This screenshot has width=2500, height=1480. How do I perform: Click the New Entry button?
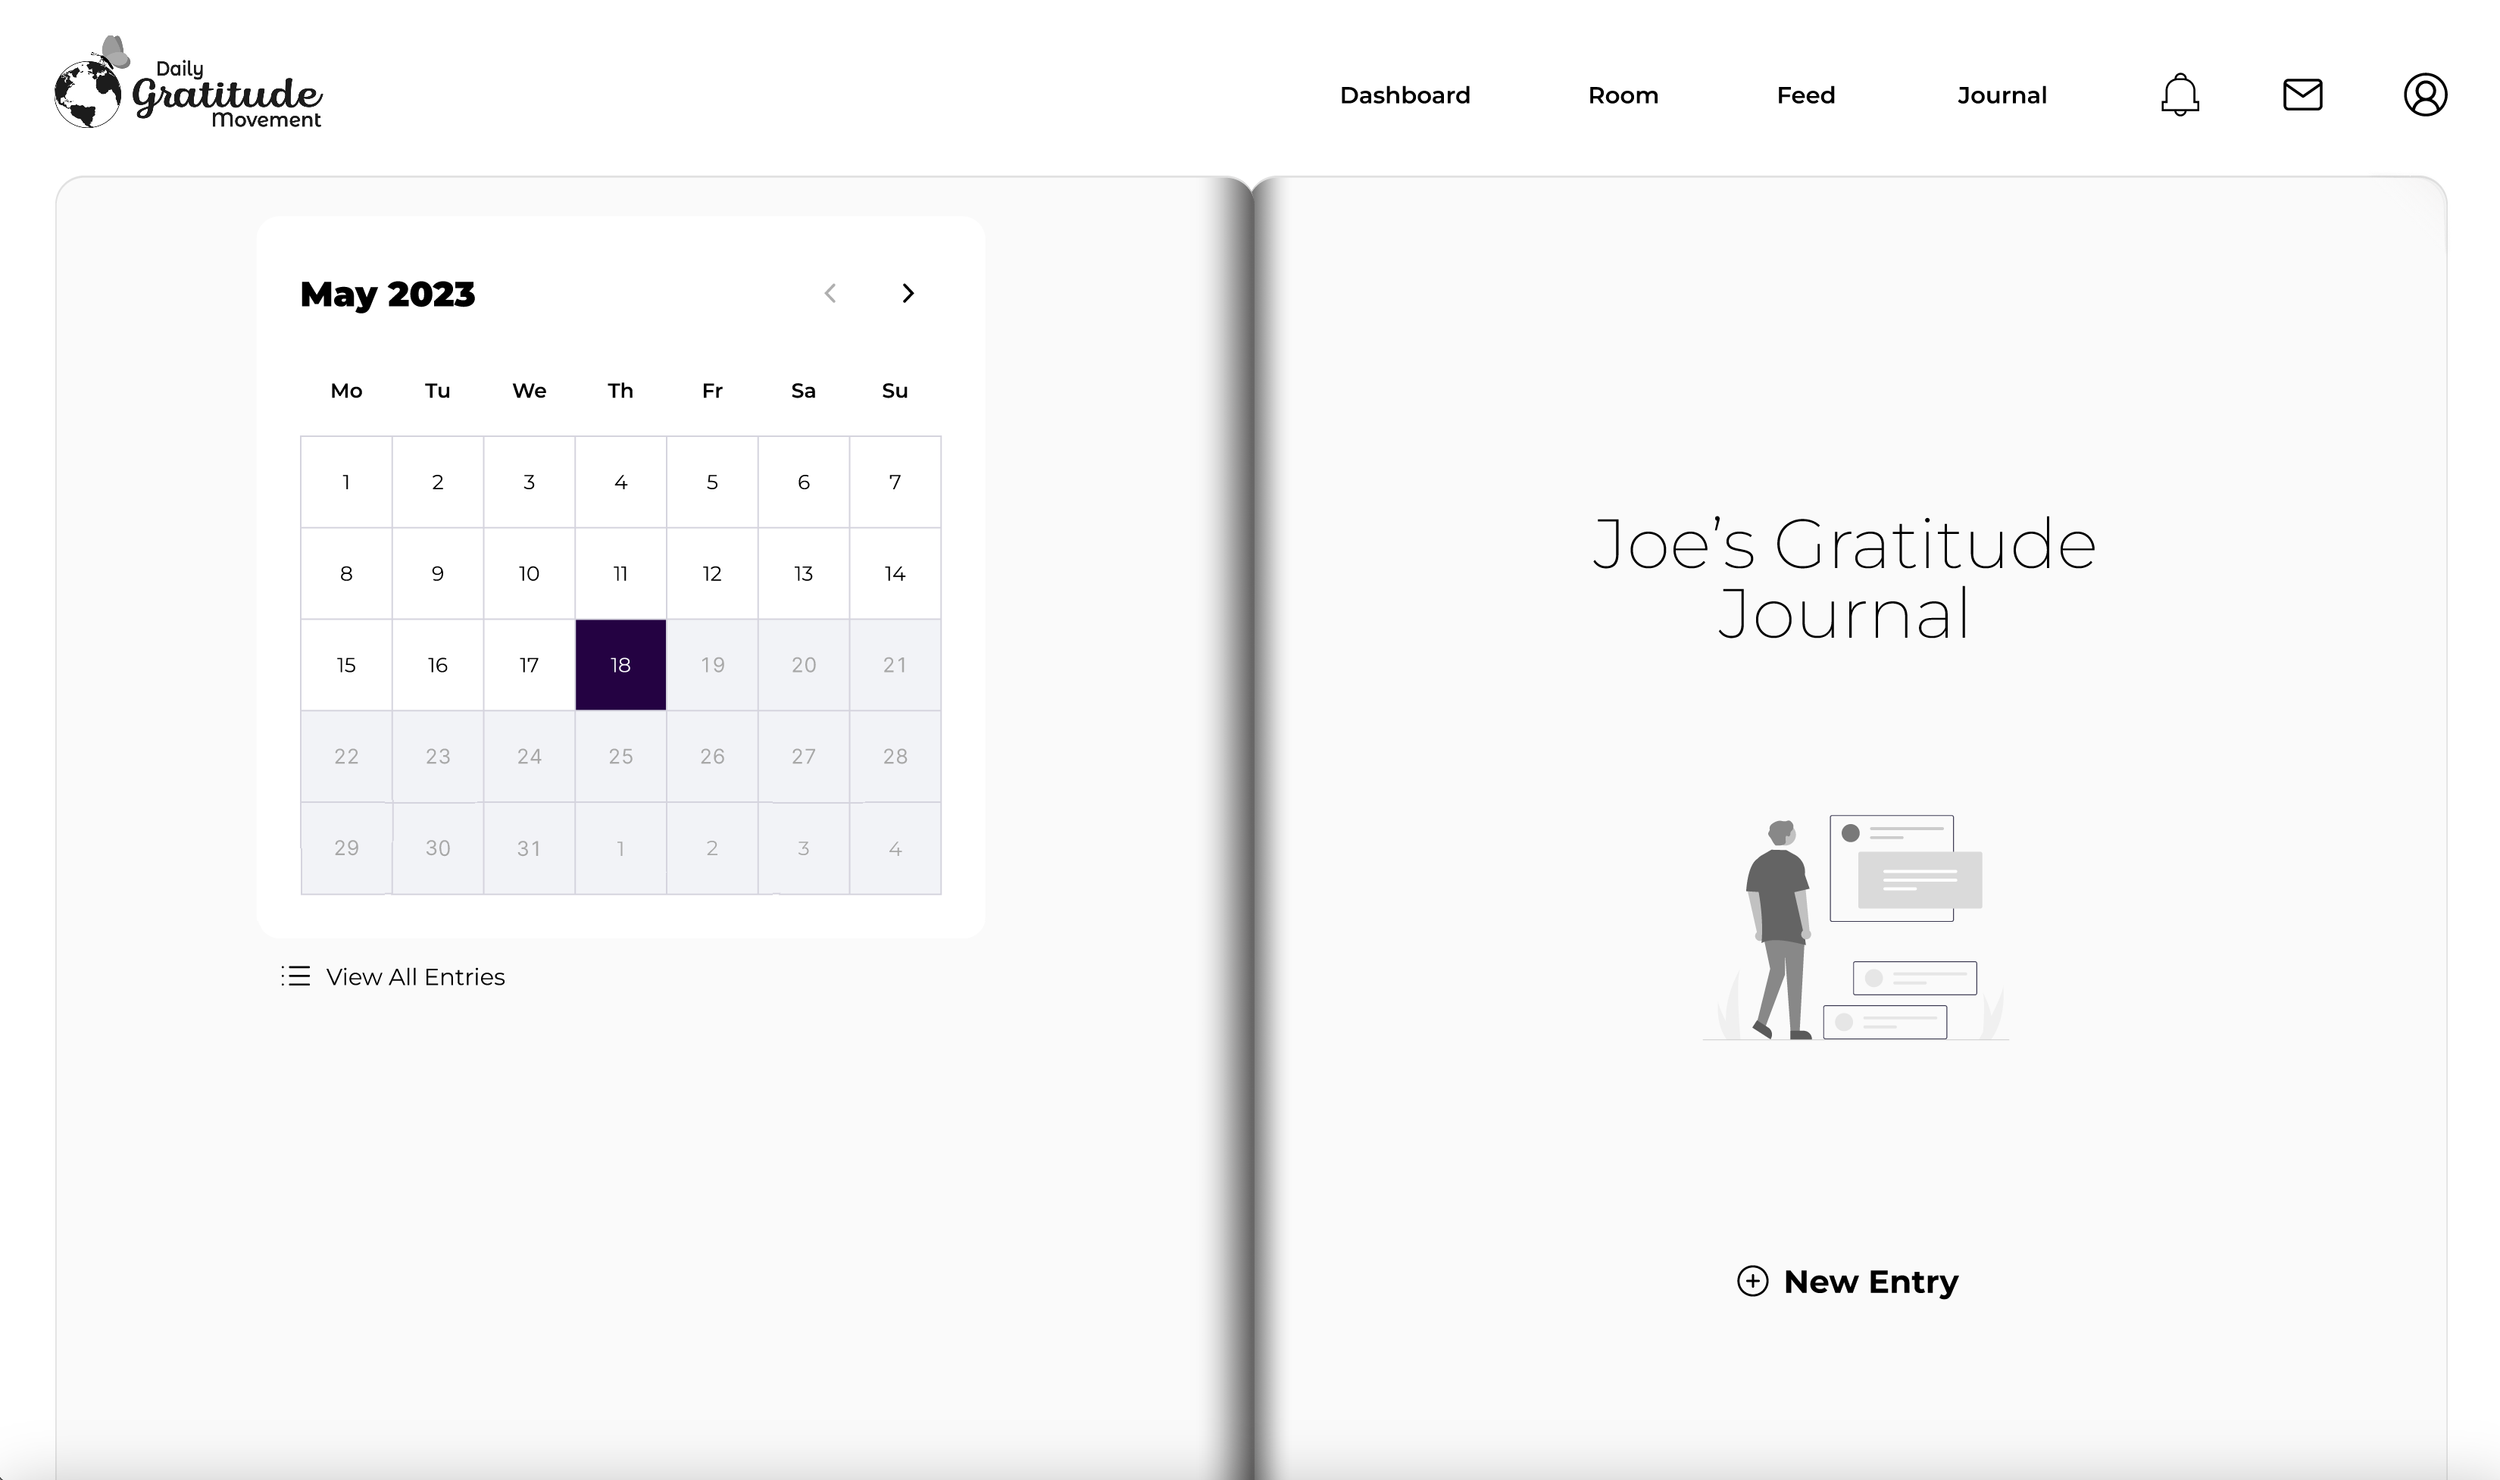[x=1869, y=1281]
